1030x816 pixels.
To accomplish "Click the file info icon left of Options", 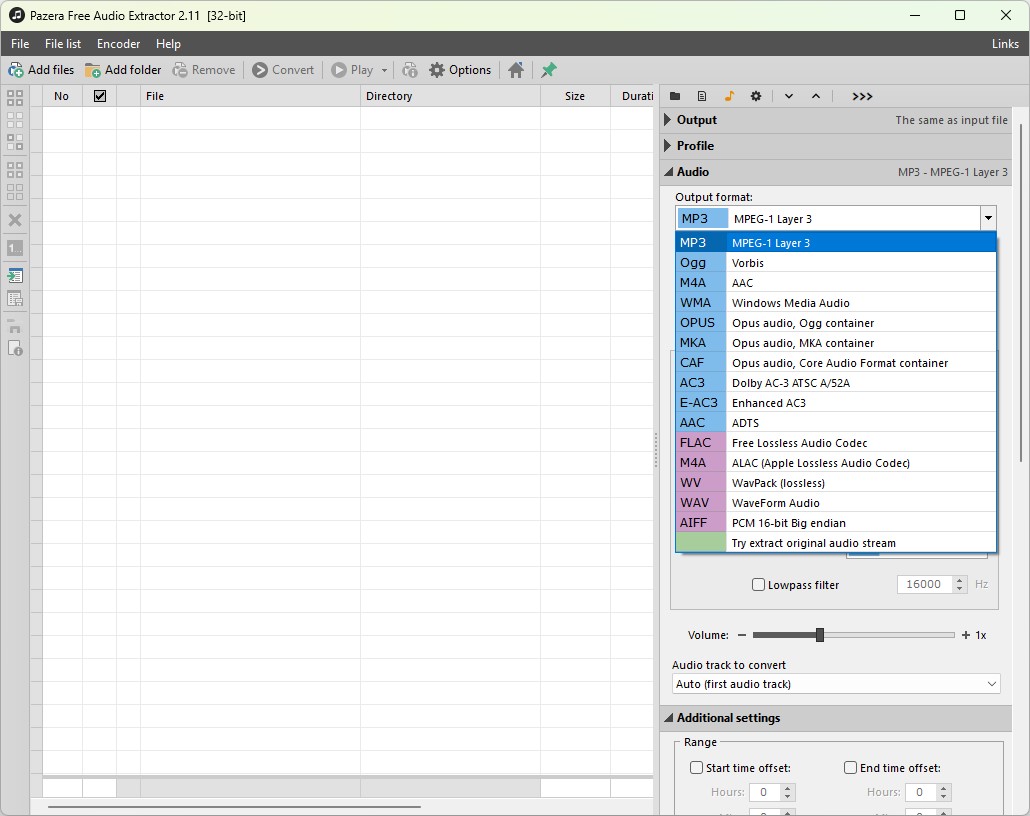I will tap(410, 70).
